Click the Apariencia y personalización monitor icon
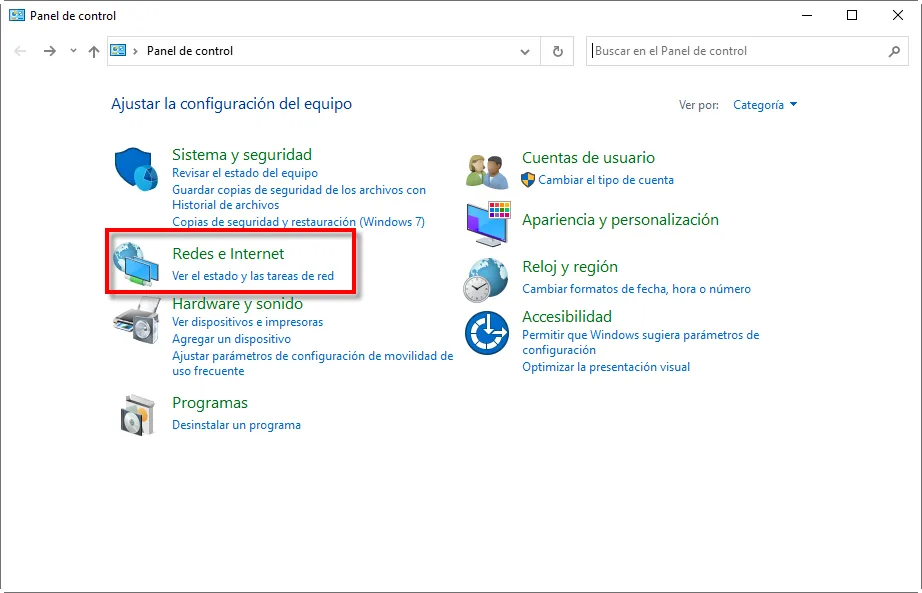The image size is (922, 593). [x=488, y=224]
